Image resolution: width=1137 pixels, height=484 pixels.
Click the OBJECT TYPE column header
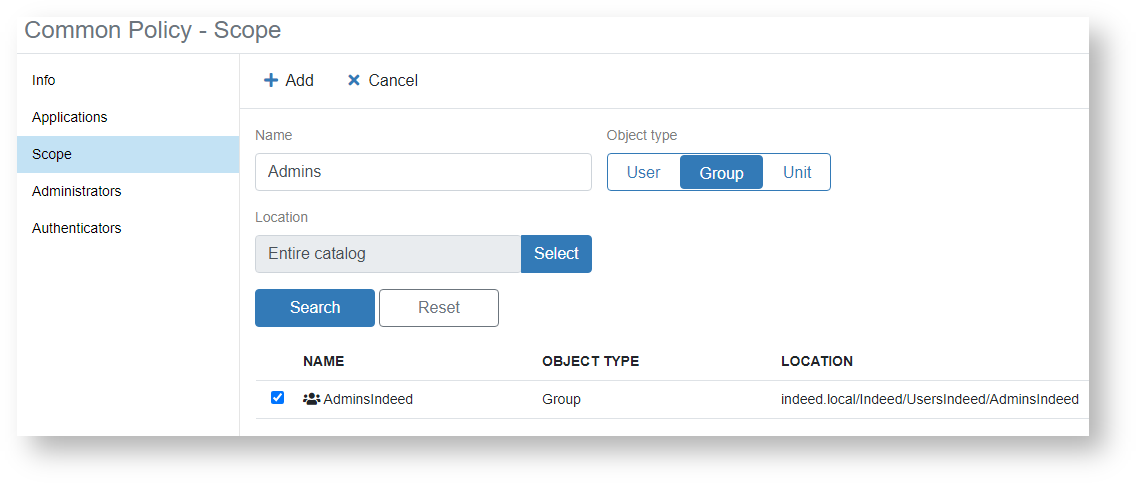(x=590, y=361)
